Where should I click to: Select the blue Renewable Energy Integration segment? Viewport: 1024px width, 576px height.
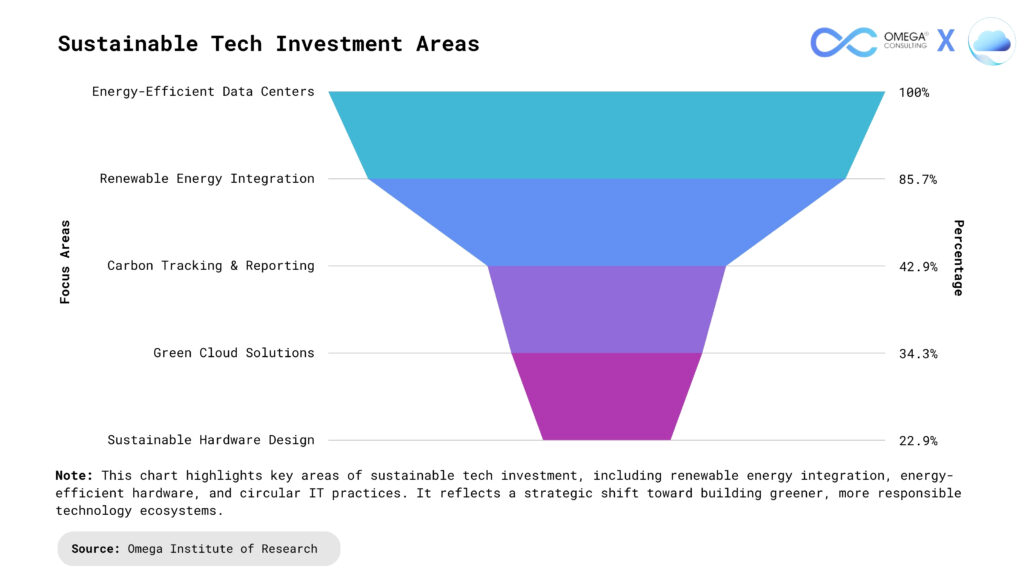(606, 222)
